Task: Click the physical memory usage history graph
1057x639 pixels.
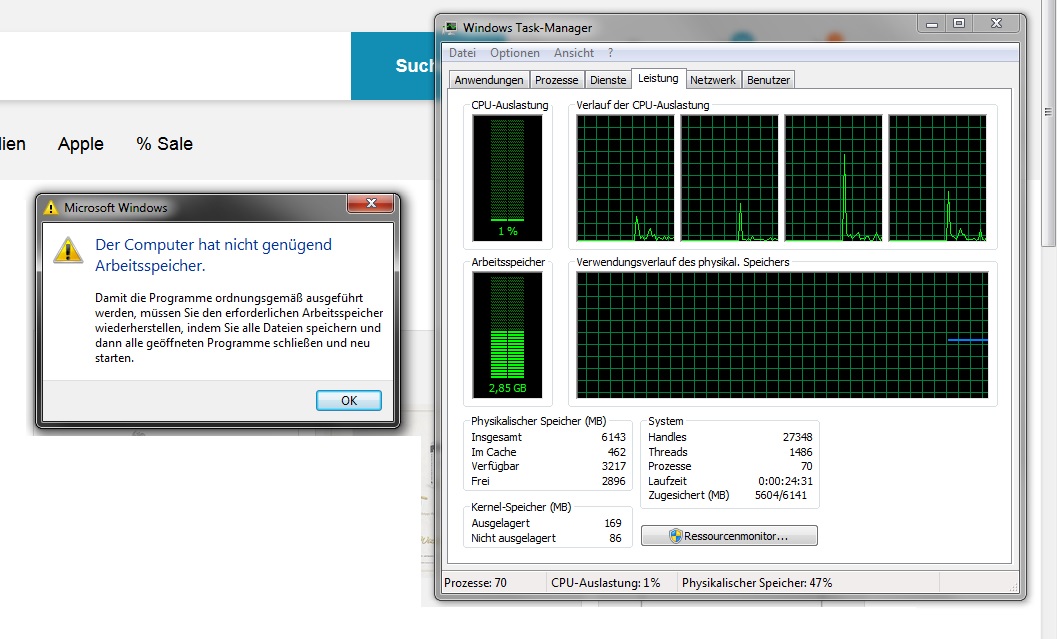Action: 782,335
